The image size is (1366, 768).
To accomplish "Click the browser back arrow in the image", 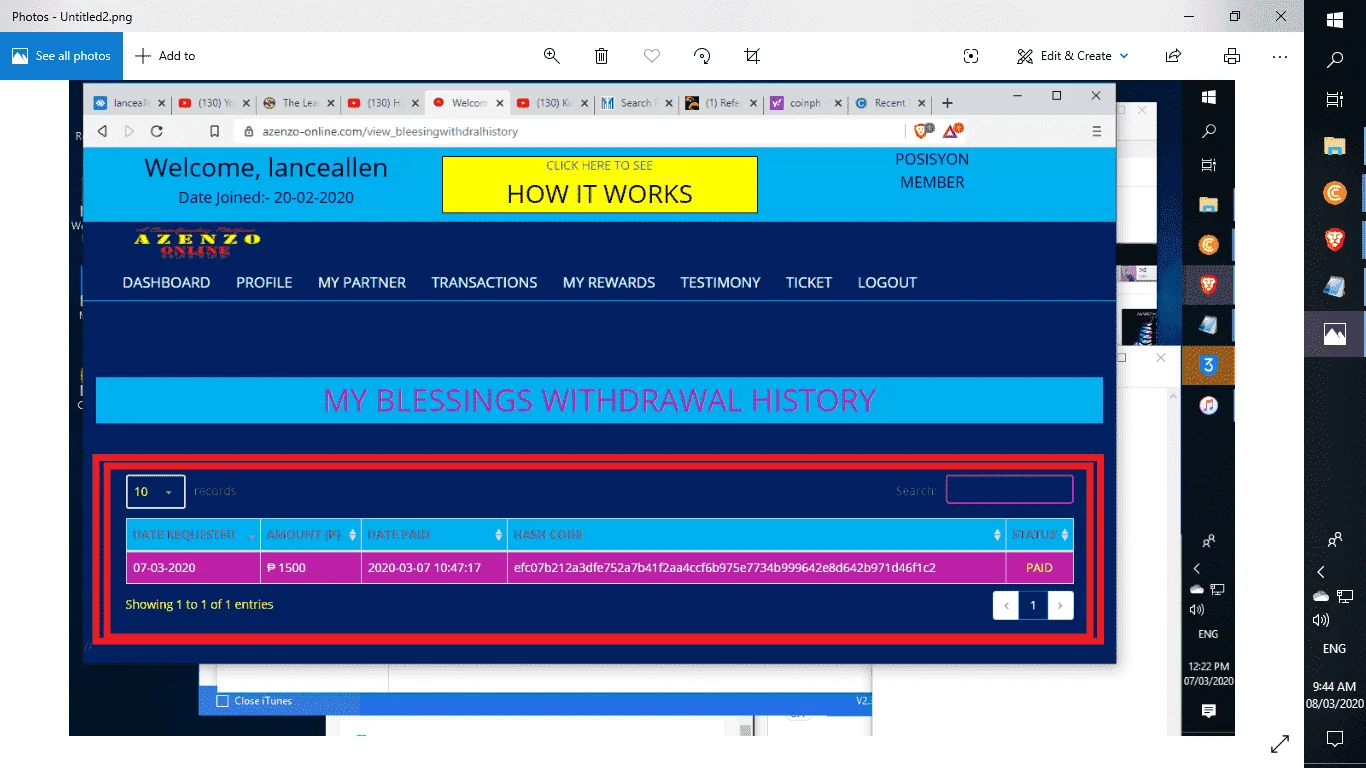I will point(102,131).
